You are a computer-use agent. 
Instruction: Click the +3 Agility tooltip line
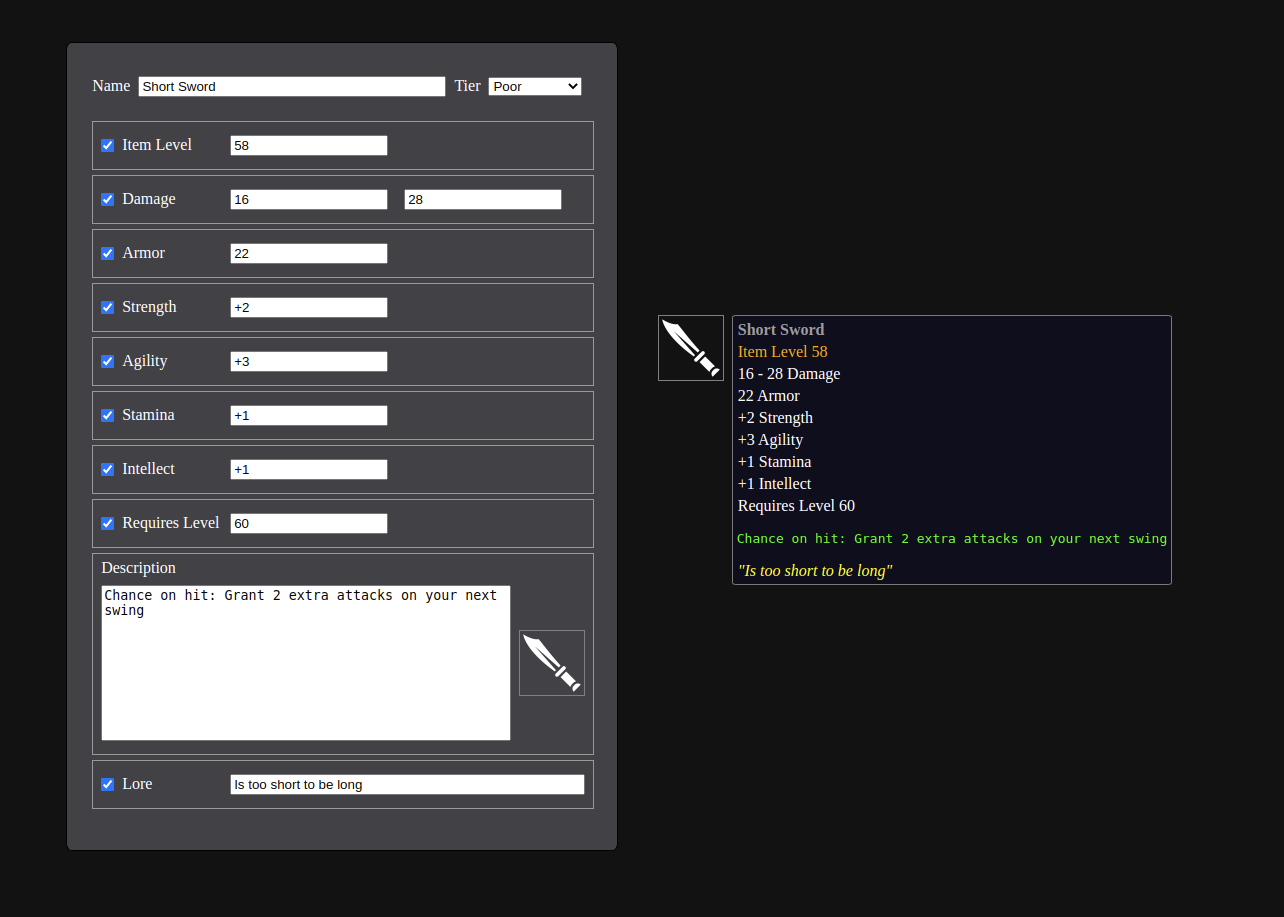[770, 440]
